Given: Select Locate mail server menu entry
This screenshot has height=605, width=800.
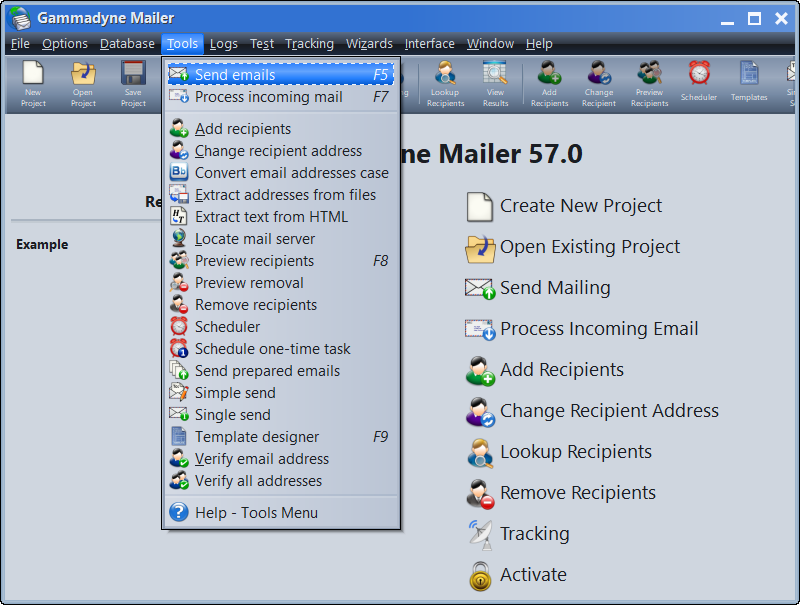Looking at the screenshot, I should (x=281, y=238).
